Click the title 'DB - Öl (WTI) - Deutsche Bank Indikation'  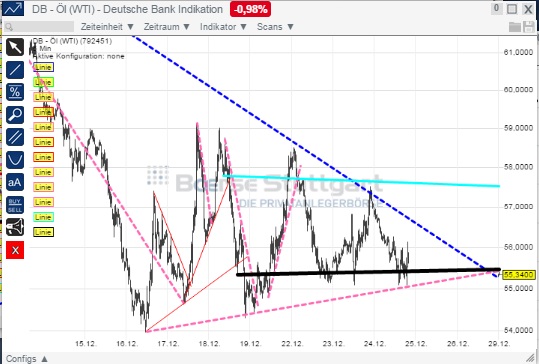pyautogui.click(x=128, y=9)
